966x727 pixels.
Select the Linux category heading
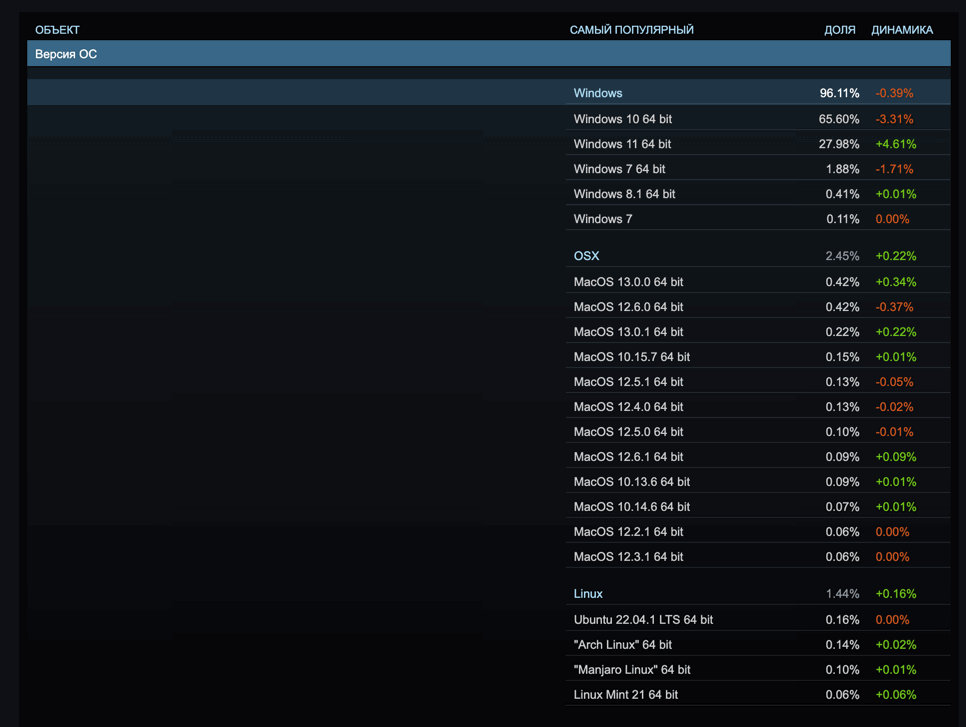pos(588,593)
